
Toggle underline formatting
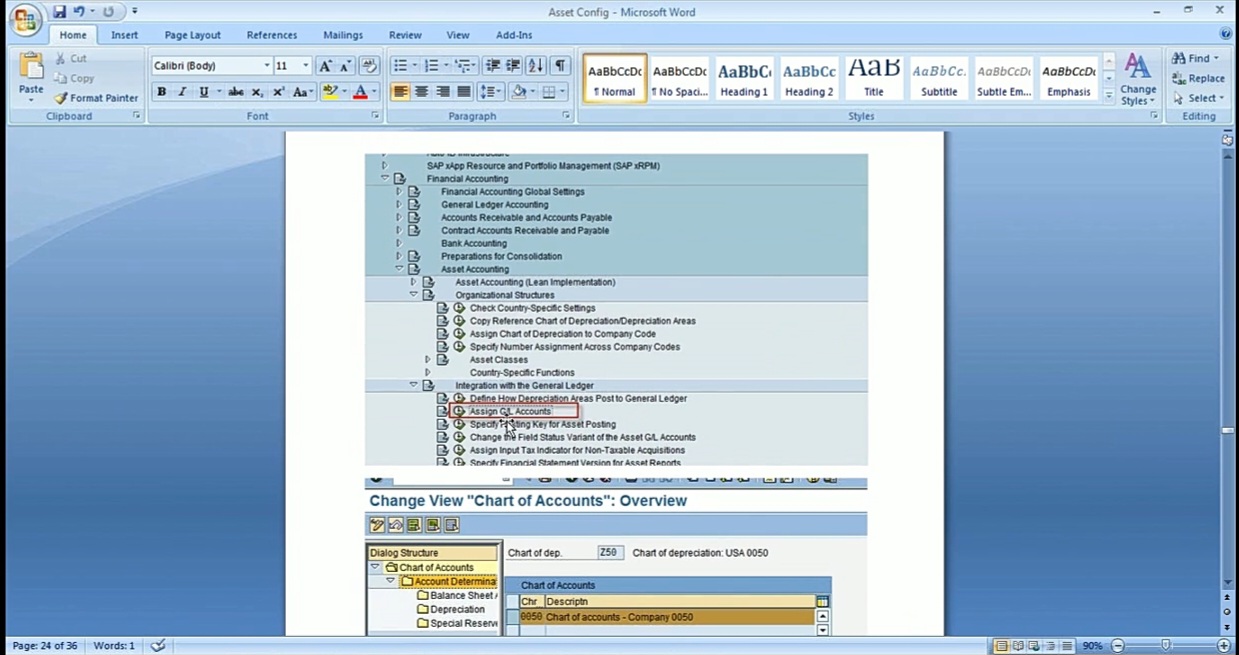click(203, 92)
